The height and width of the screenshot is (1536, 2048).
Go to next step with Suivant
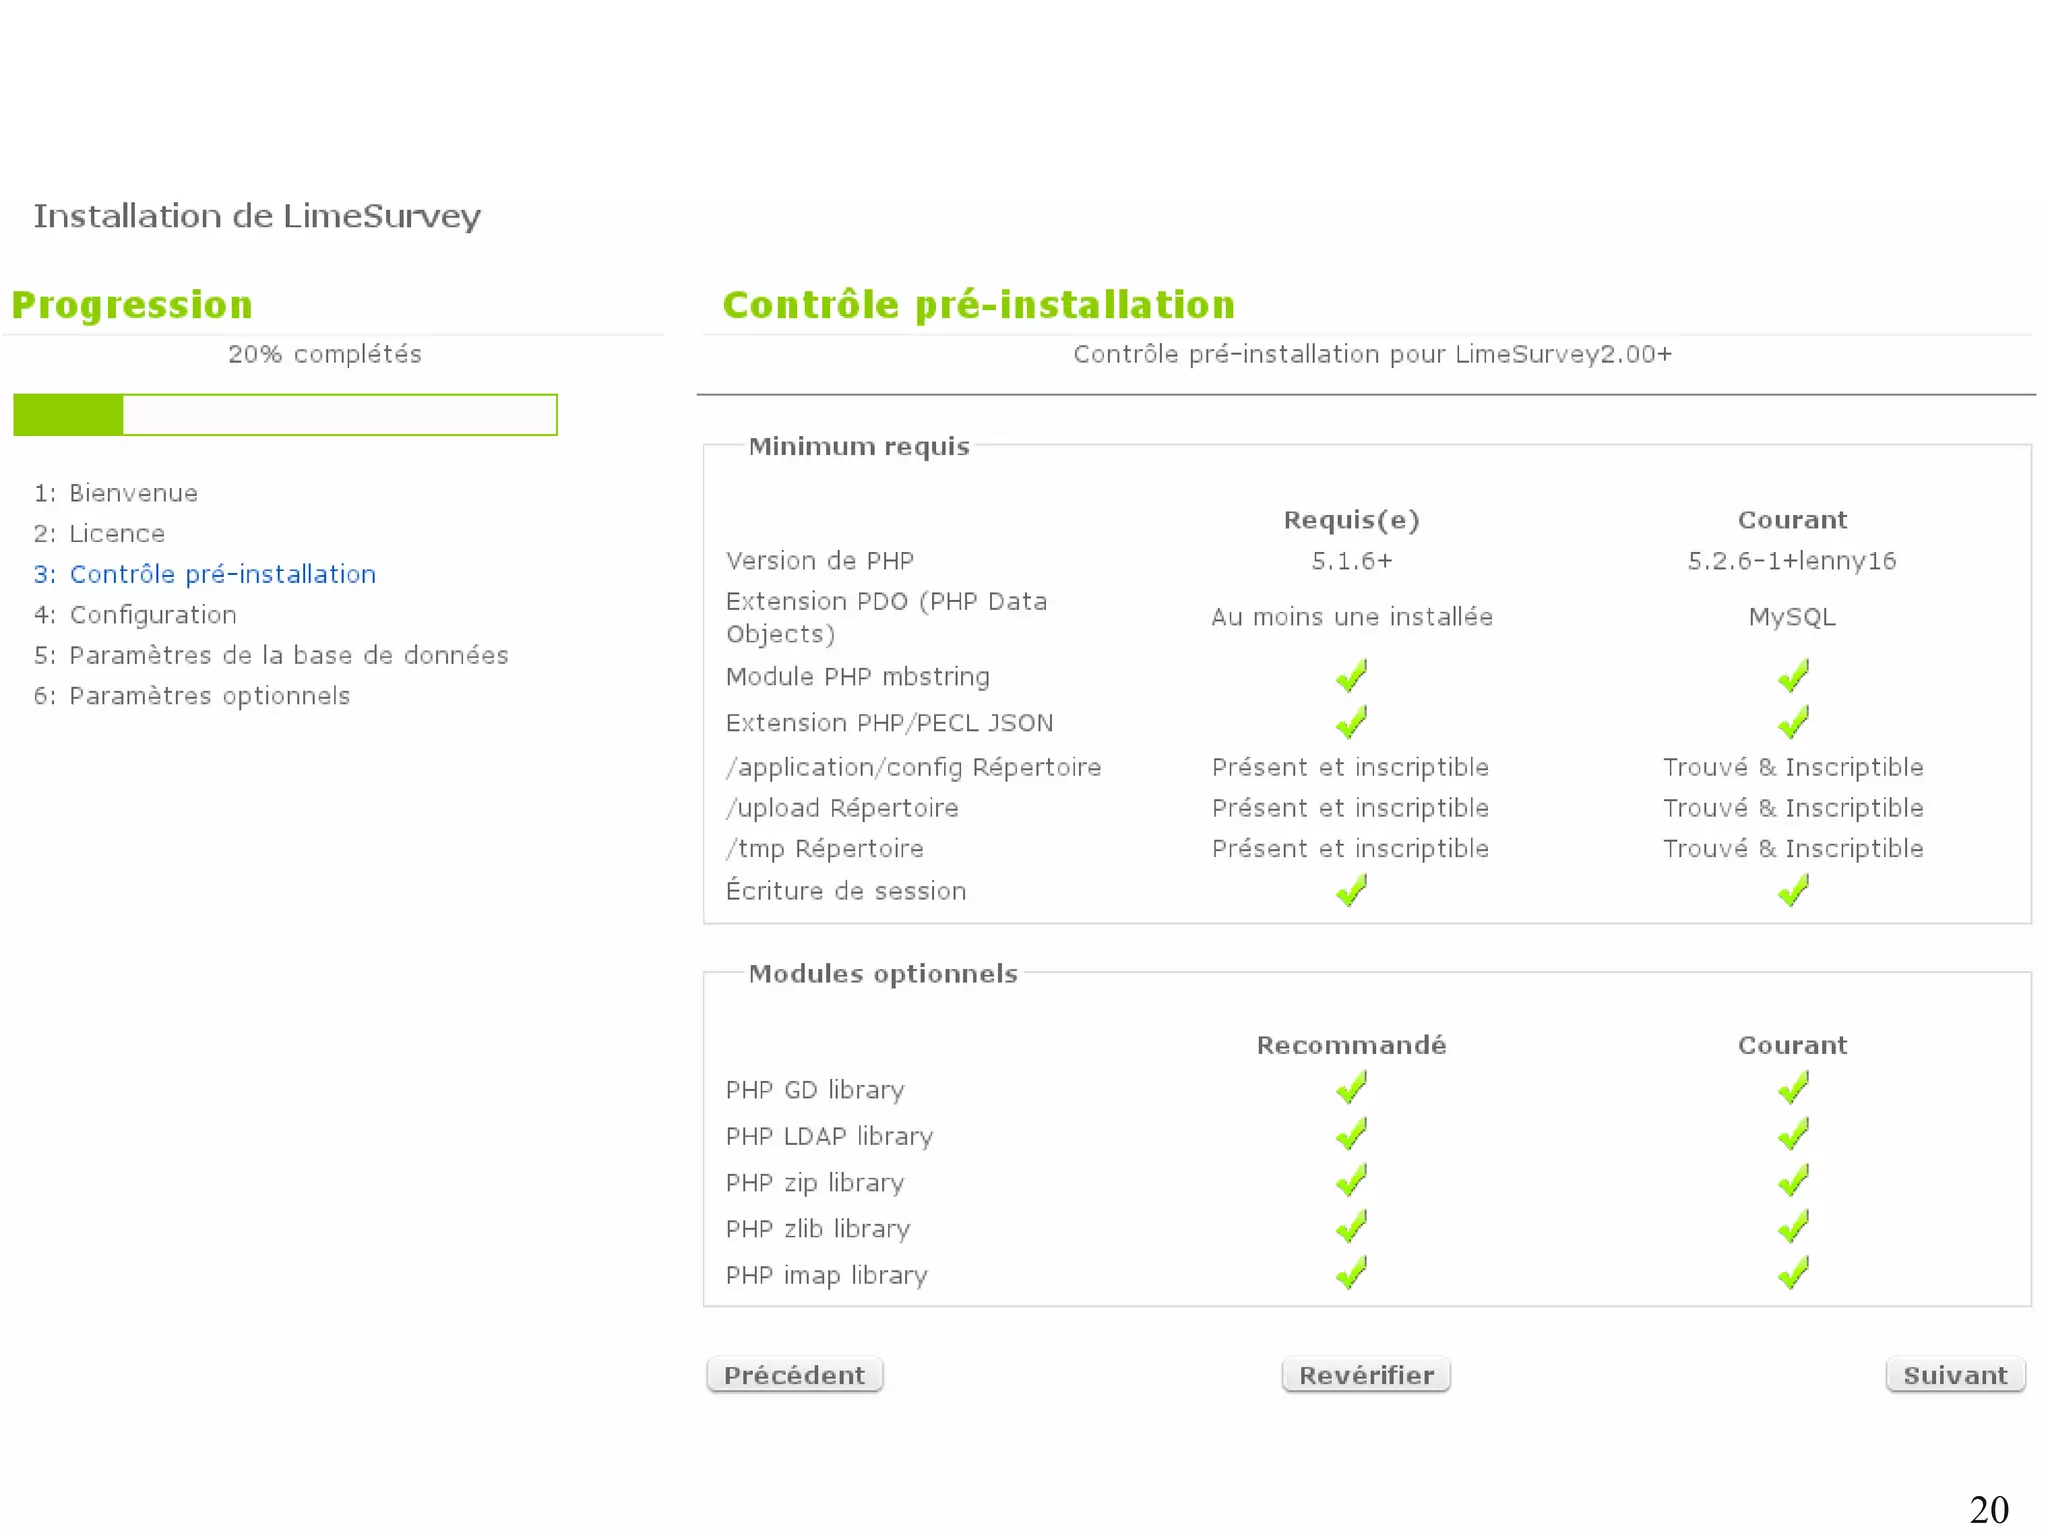(1954, 1375)
